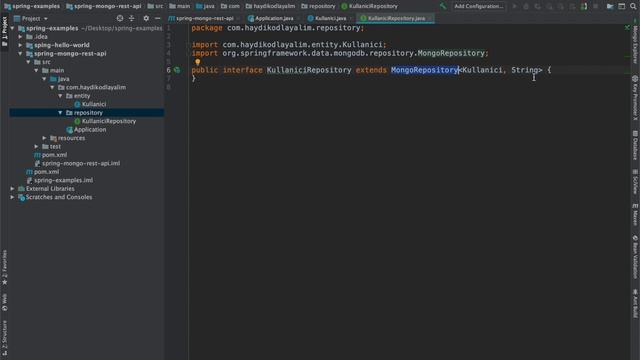Open the 2: Favorites side tab
Image resolution: width=640 pixels, height=360 pixels.
tap(4, 267)
